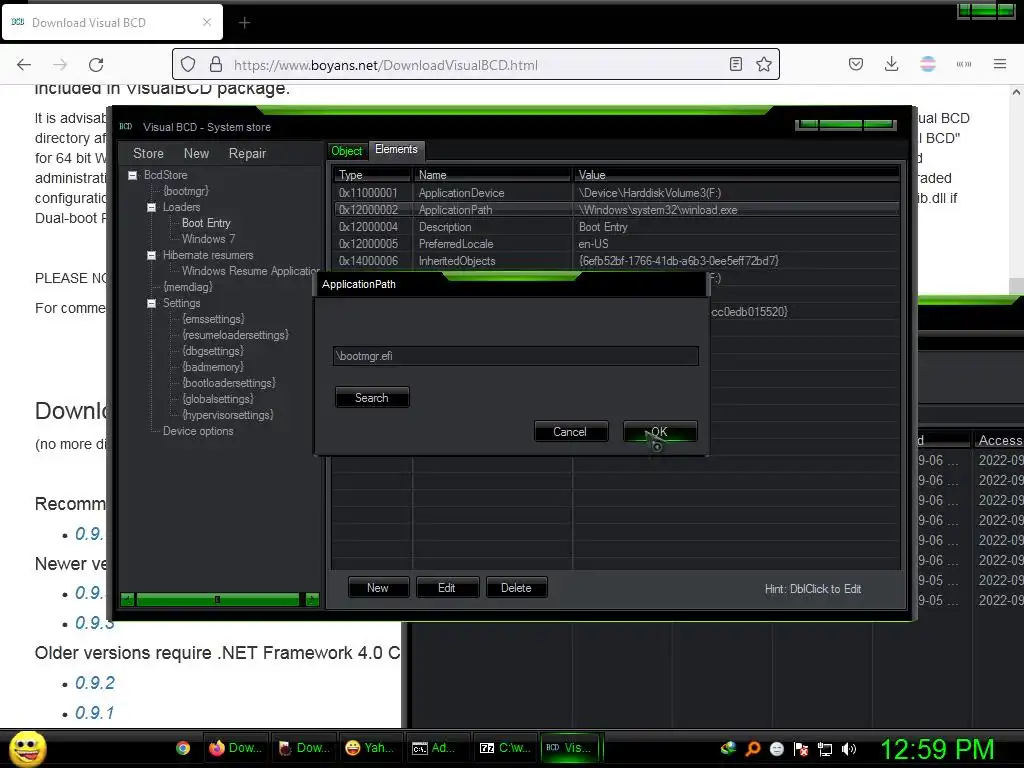Select Windows Resume Application entry

point(251,271)
